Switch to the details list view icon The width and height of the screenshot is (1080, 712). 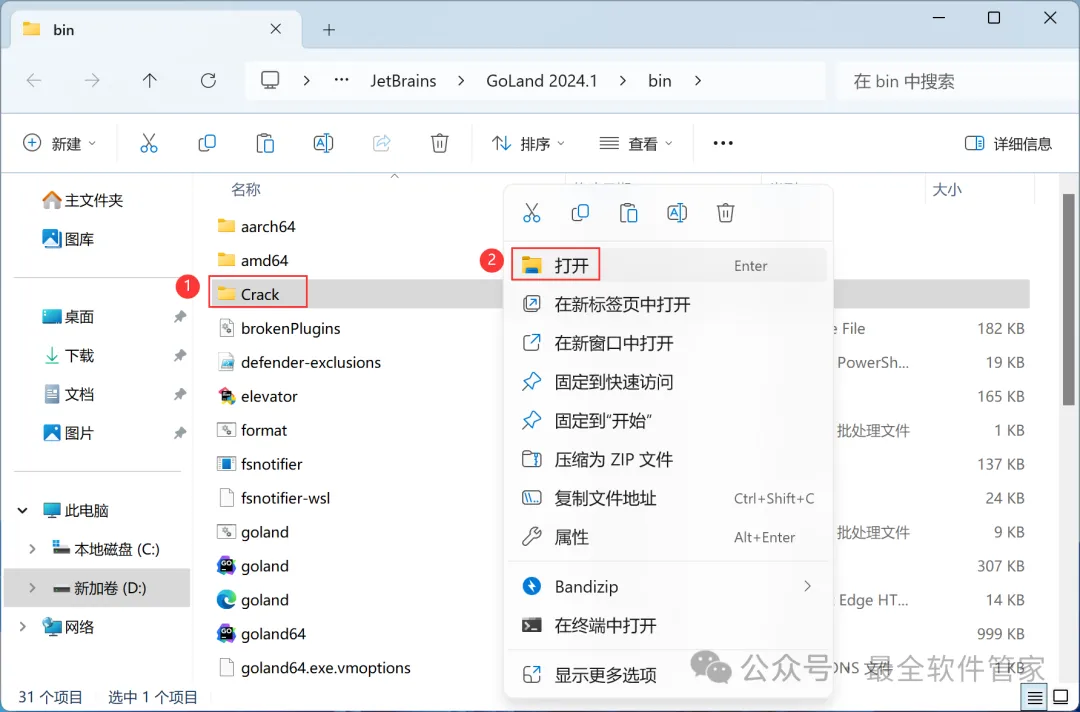pyautogui.click(x=1035, y=698)
